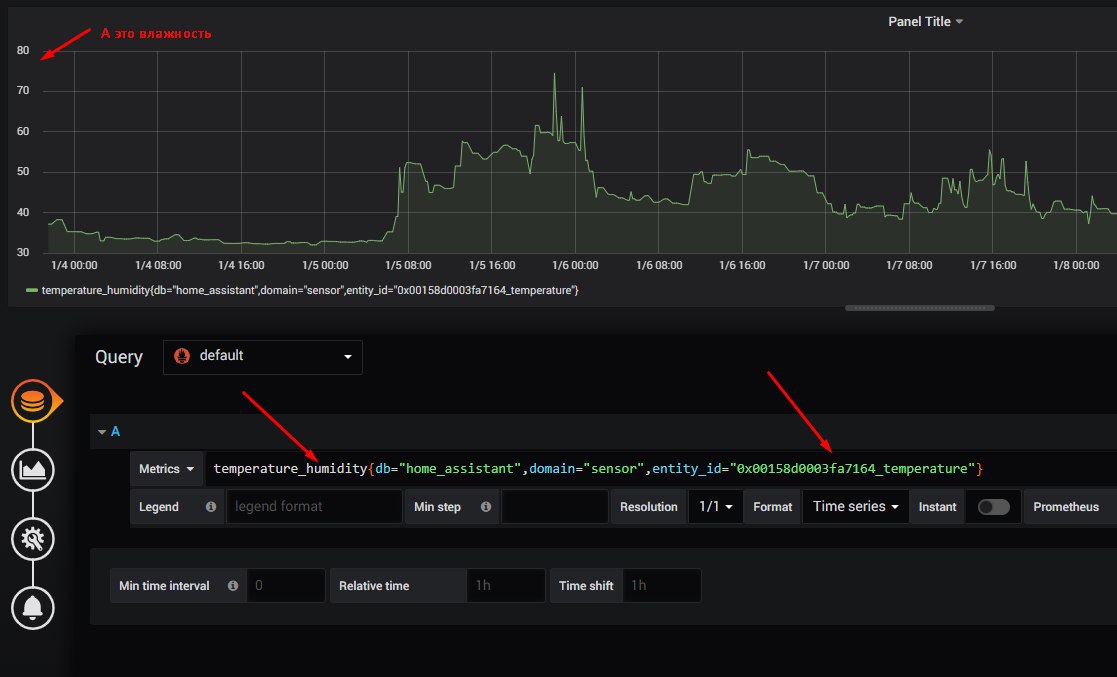Open the Format Time series dropdown
This screenshot has width=1117, height=677.
coord(856,507)
